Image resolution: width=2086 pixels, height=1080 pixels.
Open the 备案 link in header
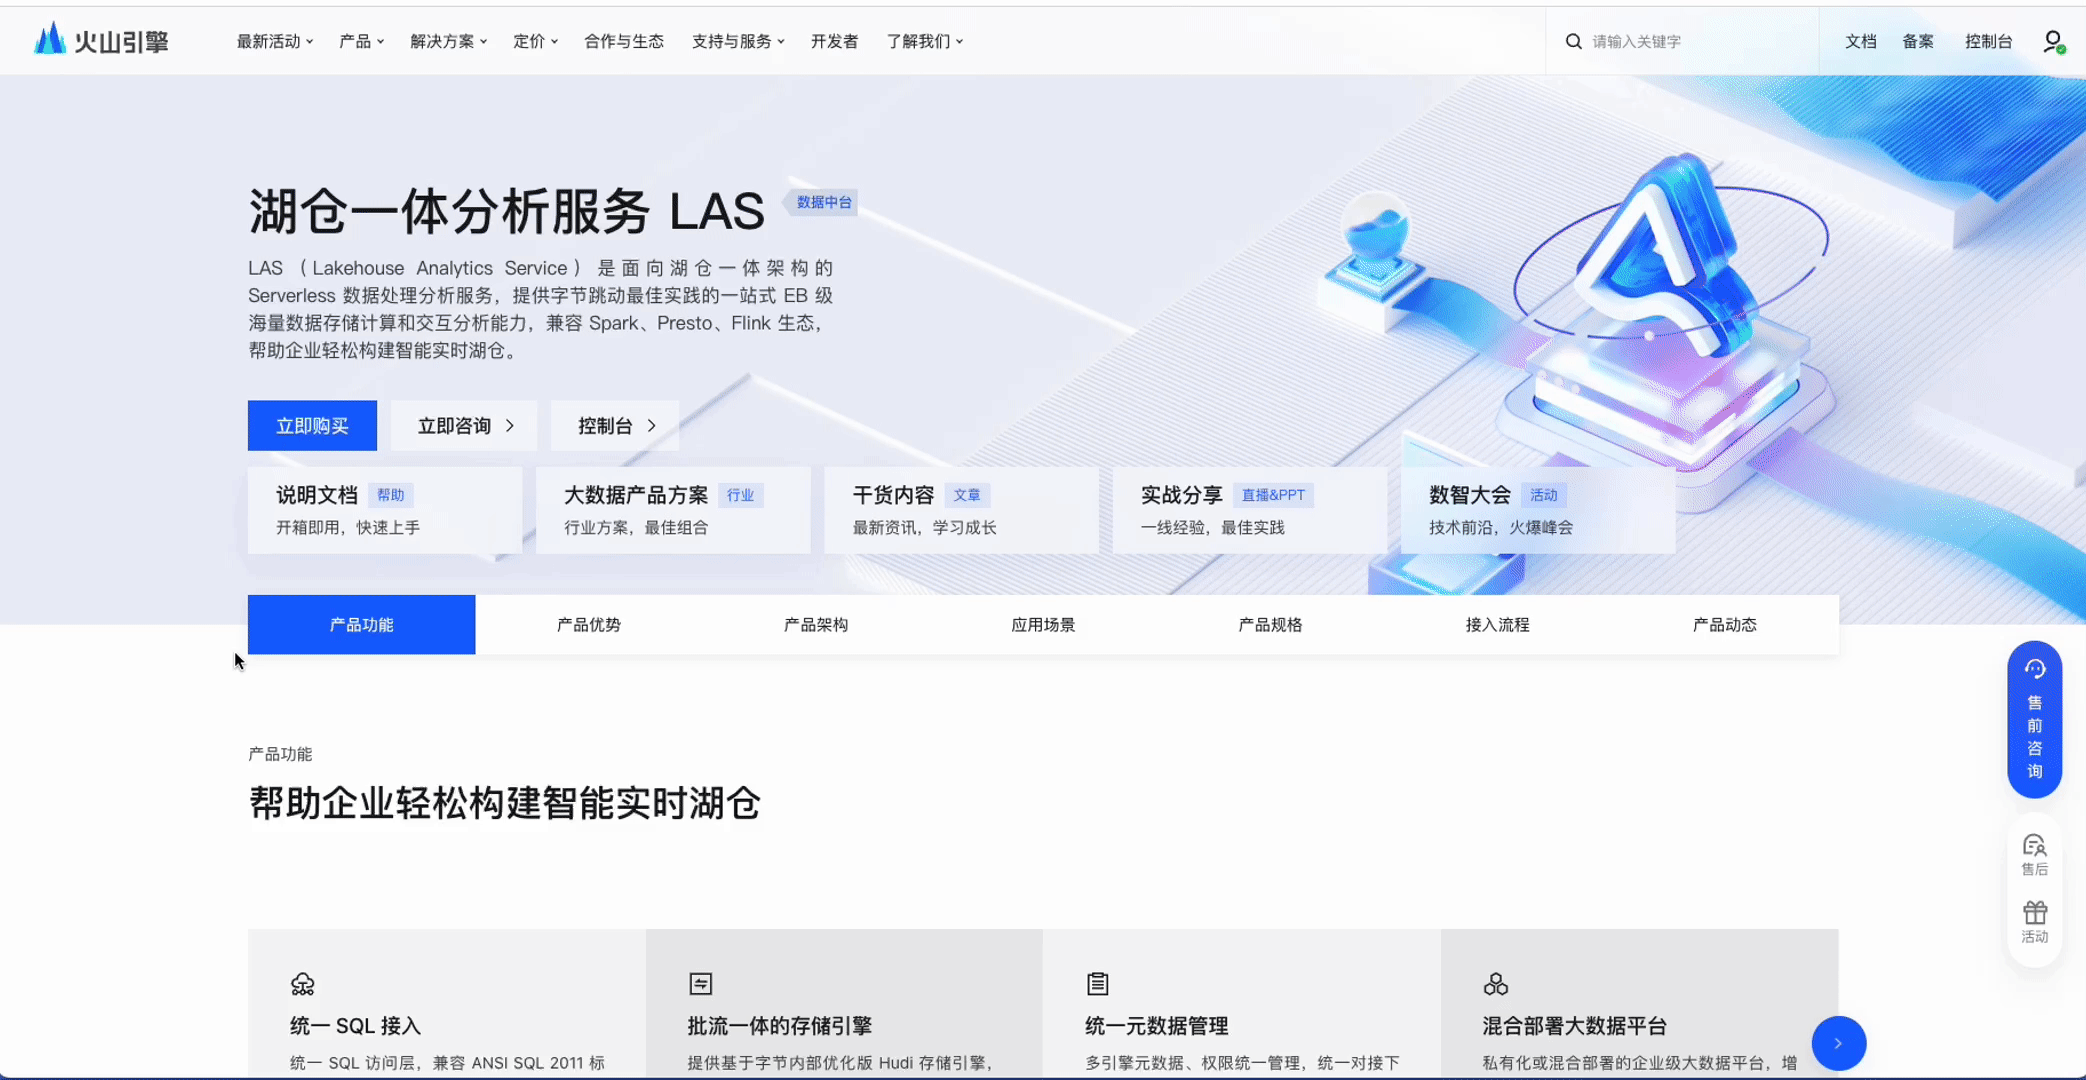coord(1918,41)
